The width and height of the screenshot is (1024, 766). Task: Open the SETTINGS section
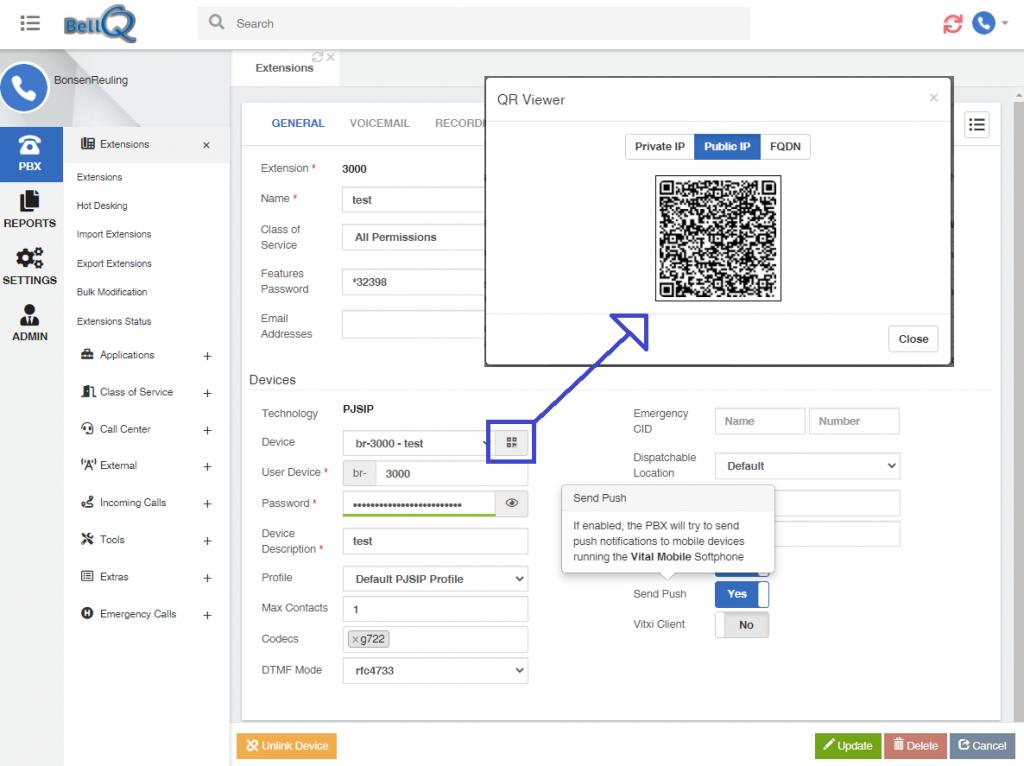tap(30, 267)
